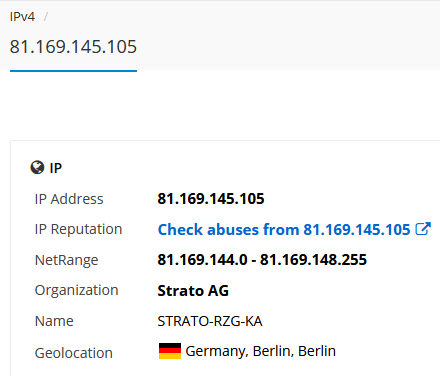This screenshot has width=440, height=376.
Task: Click the blue underline beneath the IP title
Action: coord(73,71)
